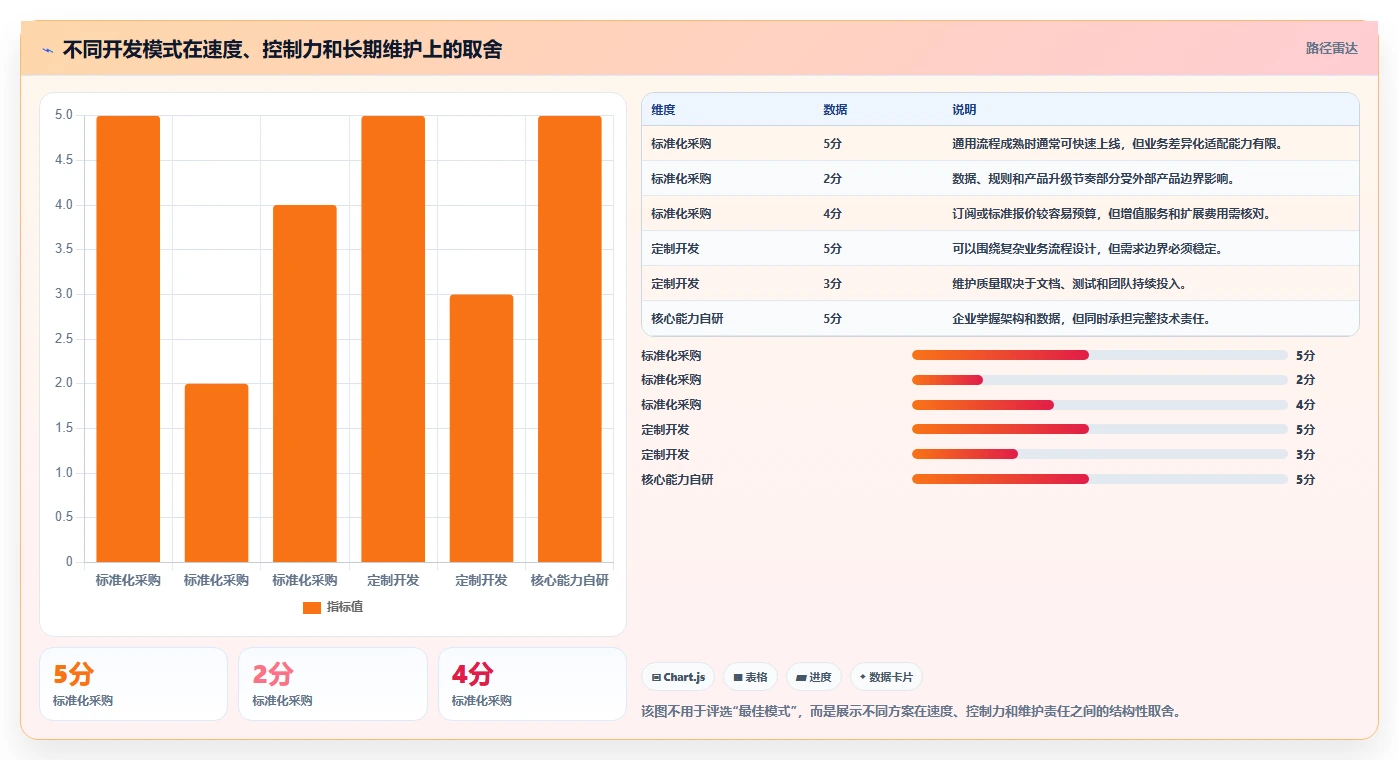Click the 数据卡片 chip icon
This screenshot has height=760, width=1399.
click(x=863, y=677)
